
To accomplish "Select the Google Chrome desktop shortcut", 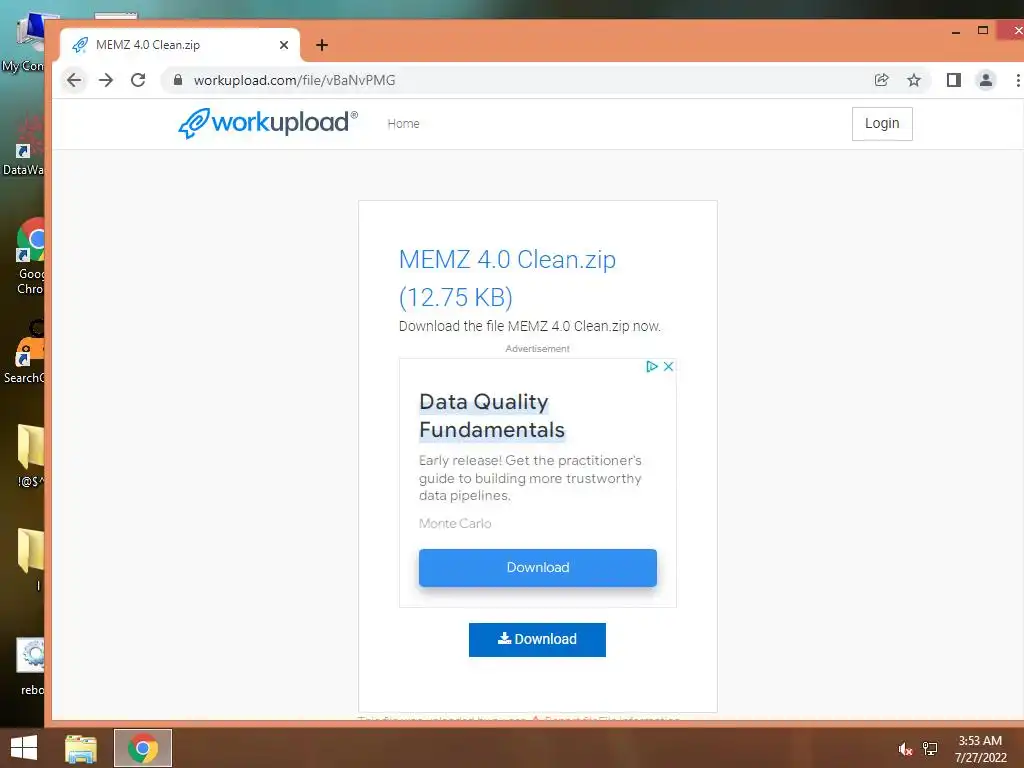I will click(x=30, y=257).
